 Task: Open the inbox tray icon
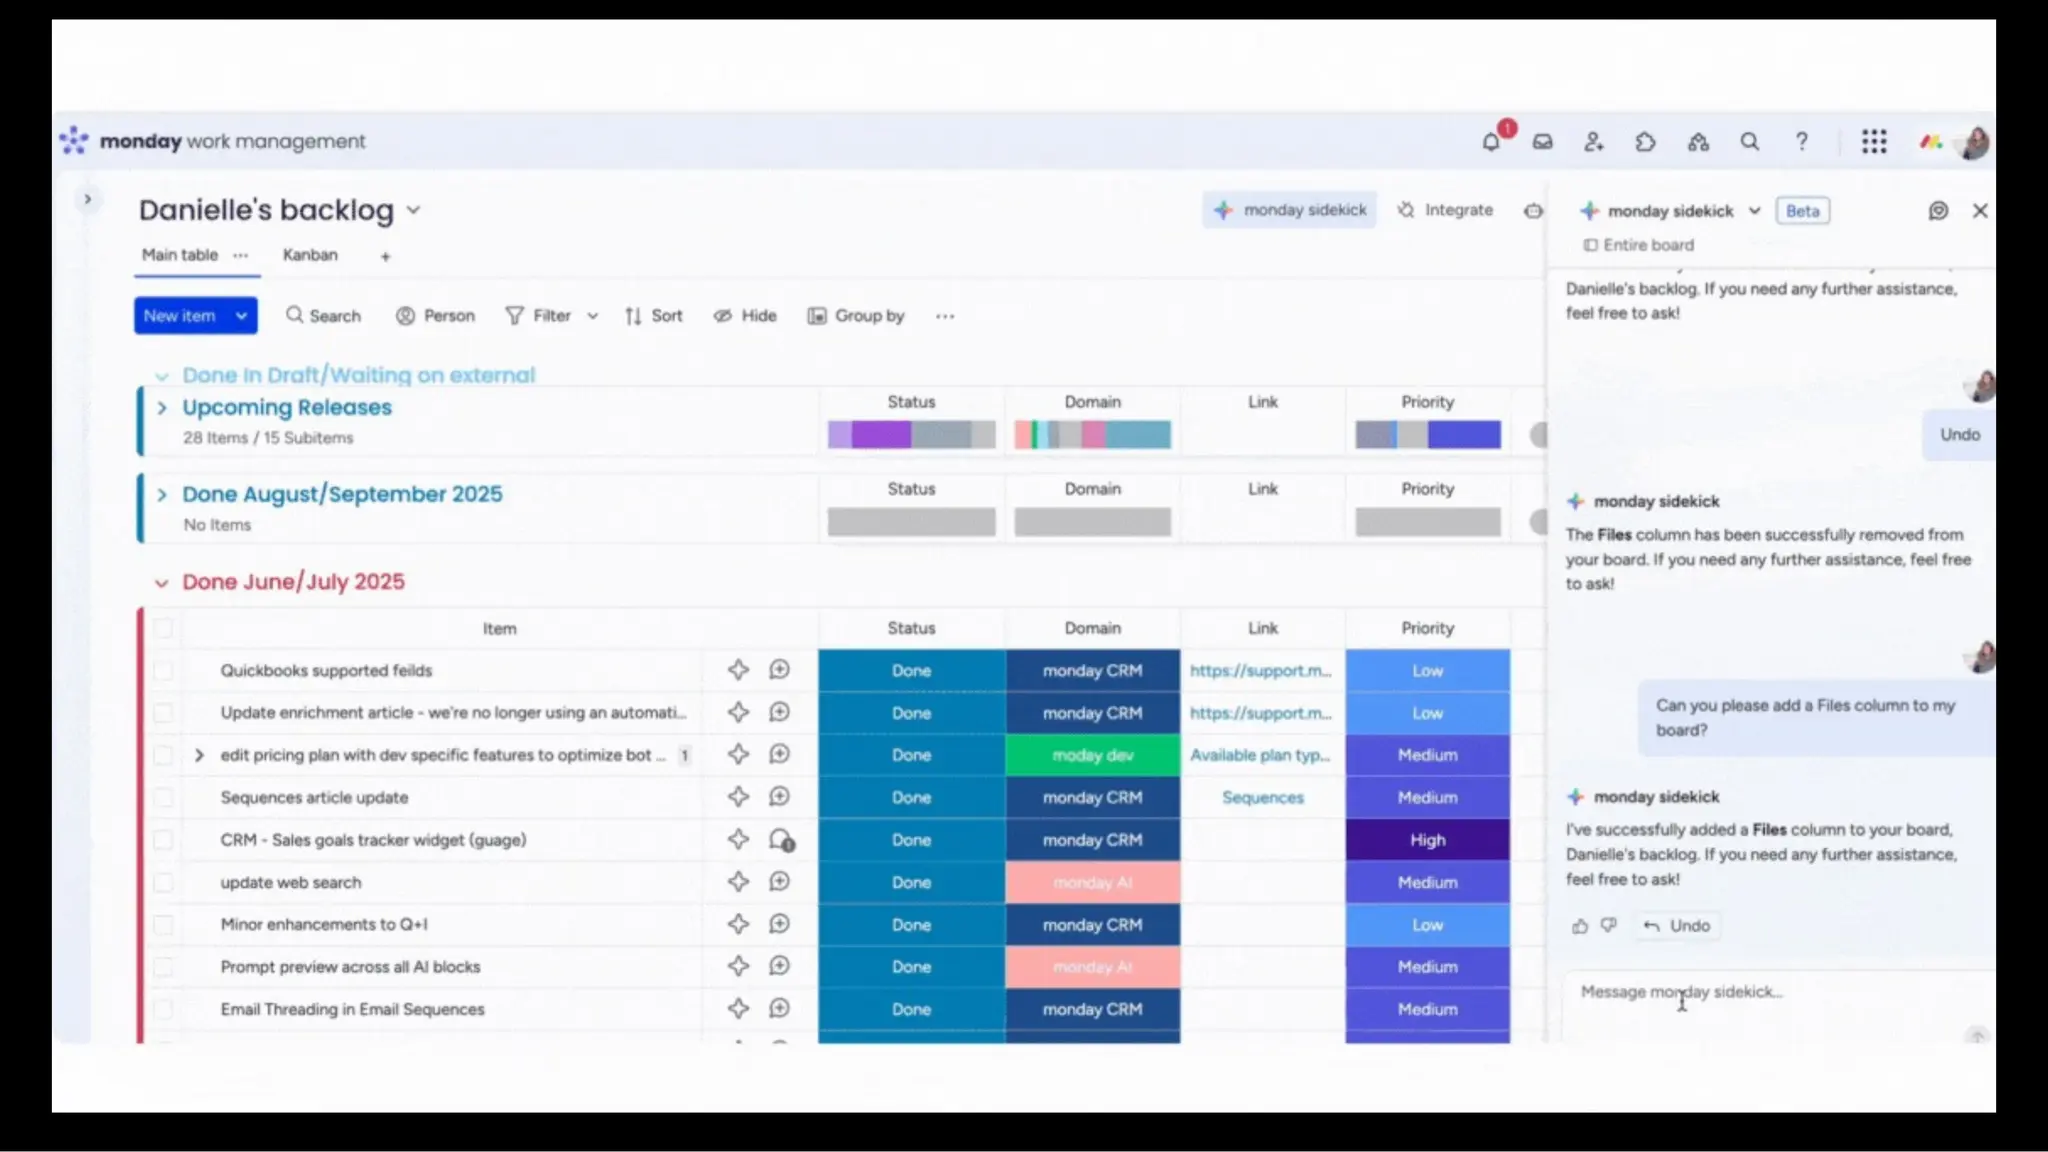(1542, 142)
